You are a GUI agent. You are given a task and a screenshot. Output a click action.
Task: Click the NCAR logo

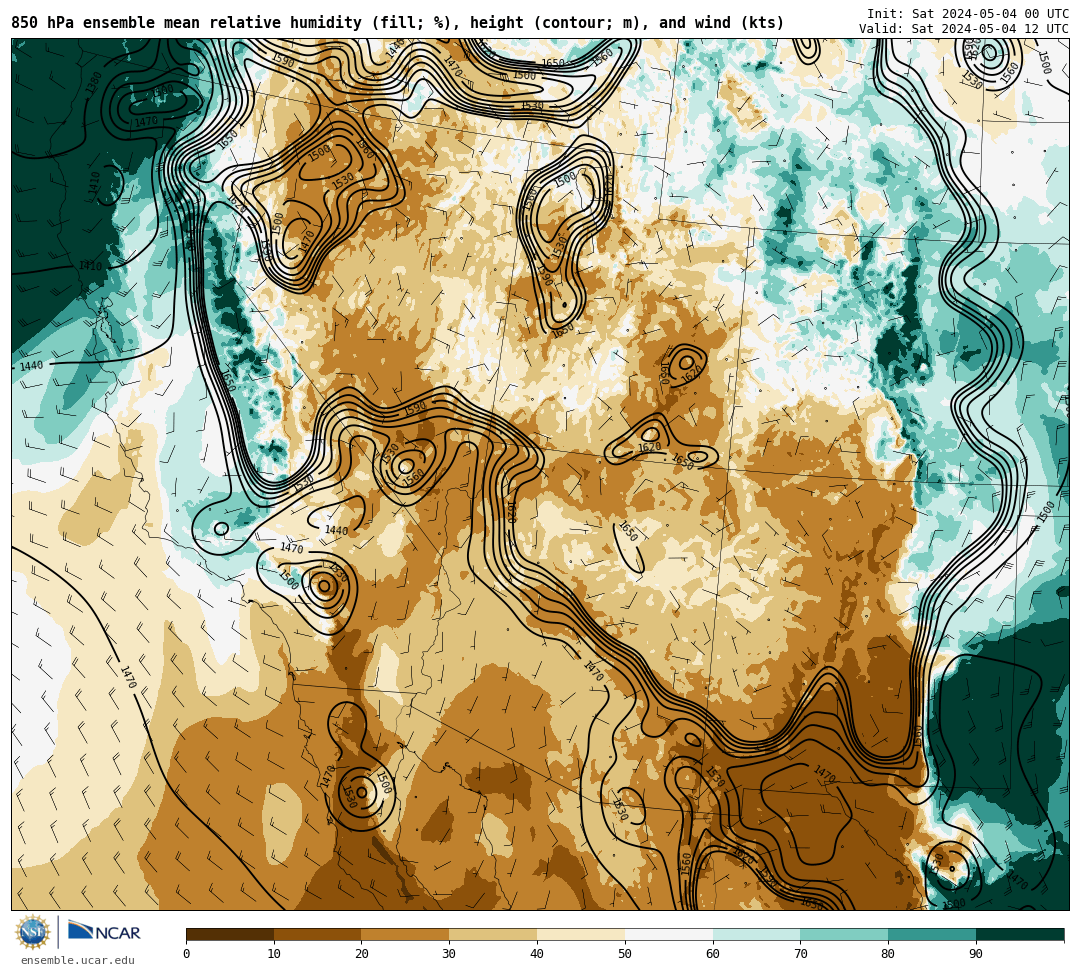(105, 932)
